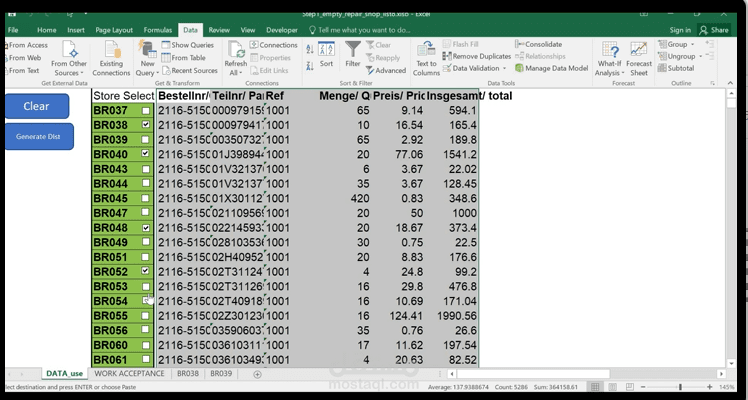Zoom out with the minus icon
The height and width of the screenshot is (400, 748).
[643, 387]
